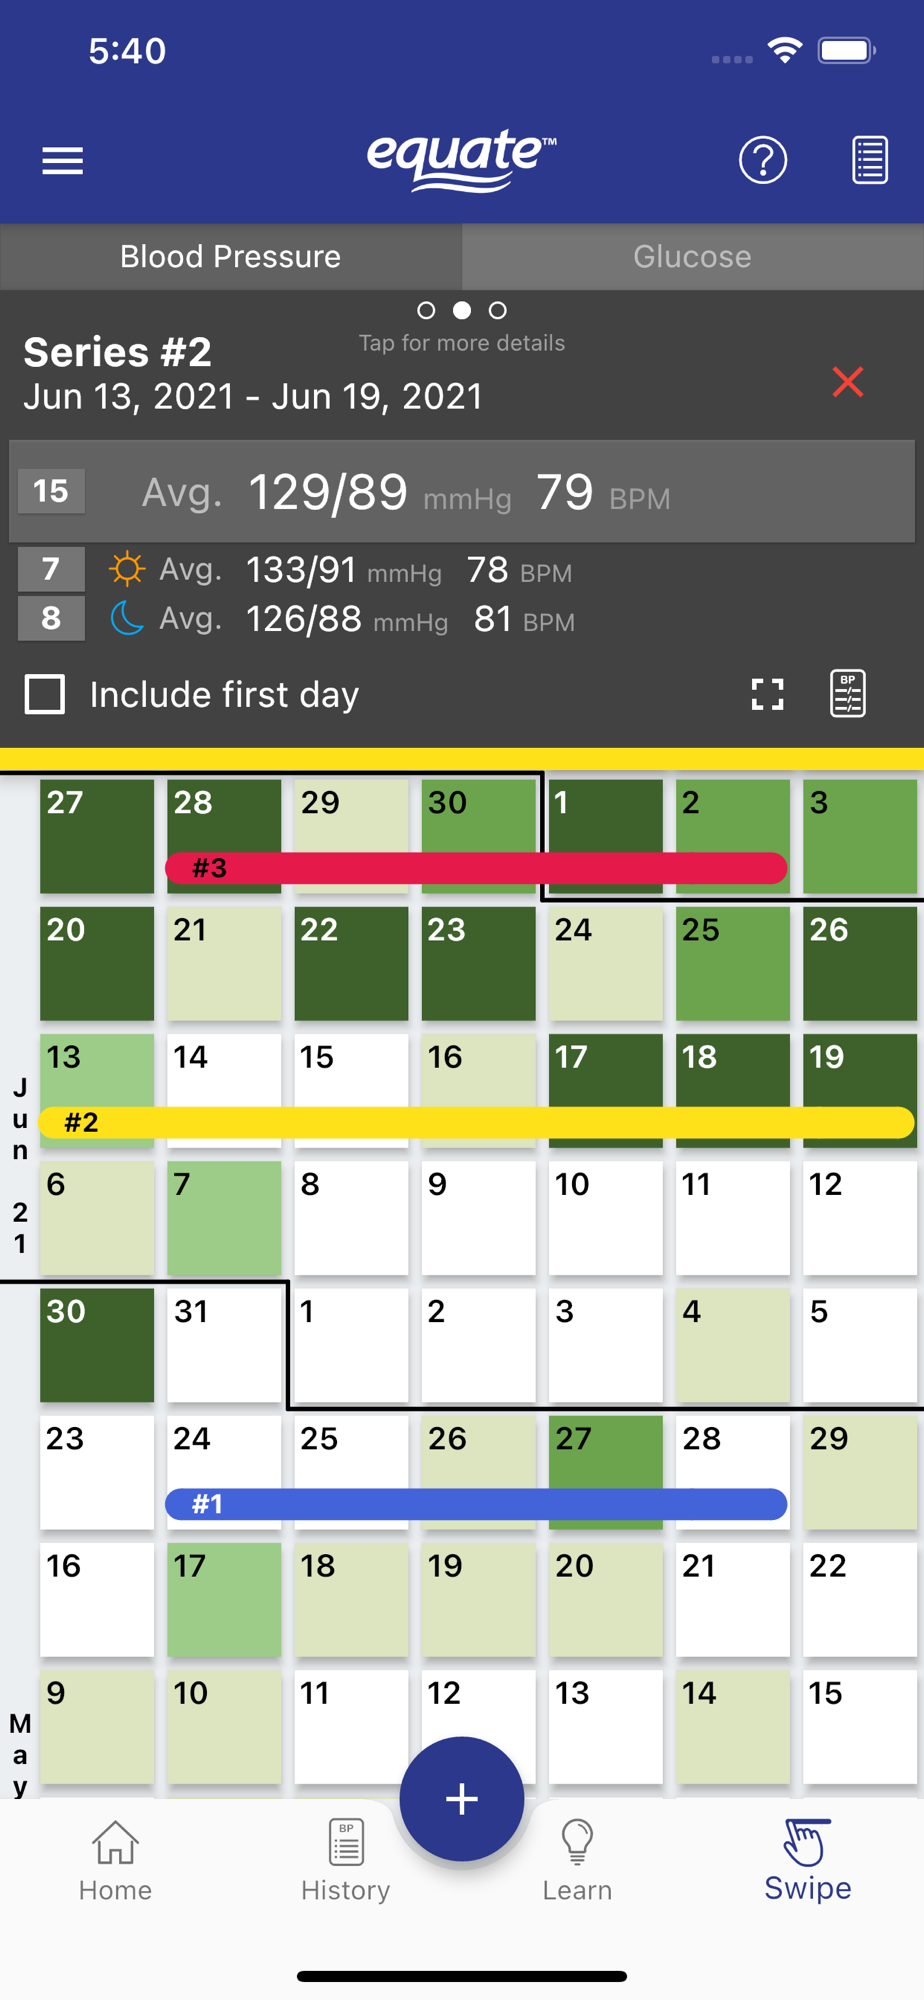
Task: Check the Include first day box
Action: [x=45, y=694]
